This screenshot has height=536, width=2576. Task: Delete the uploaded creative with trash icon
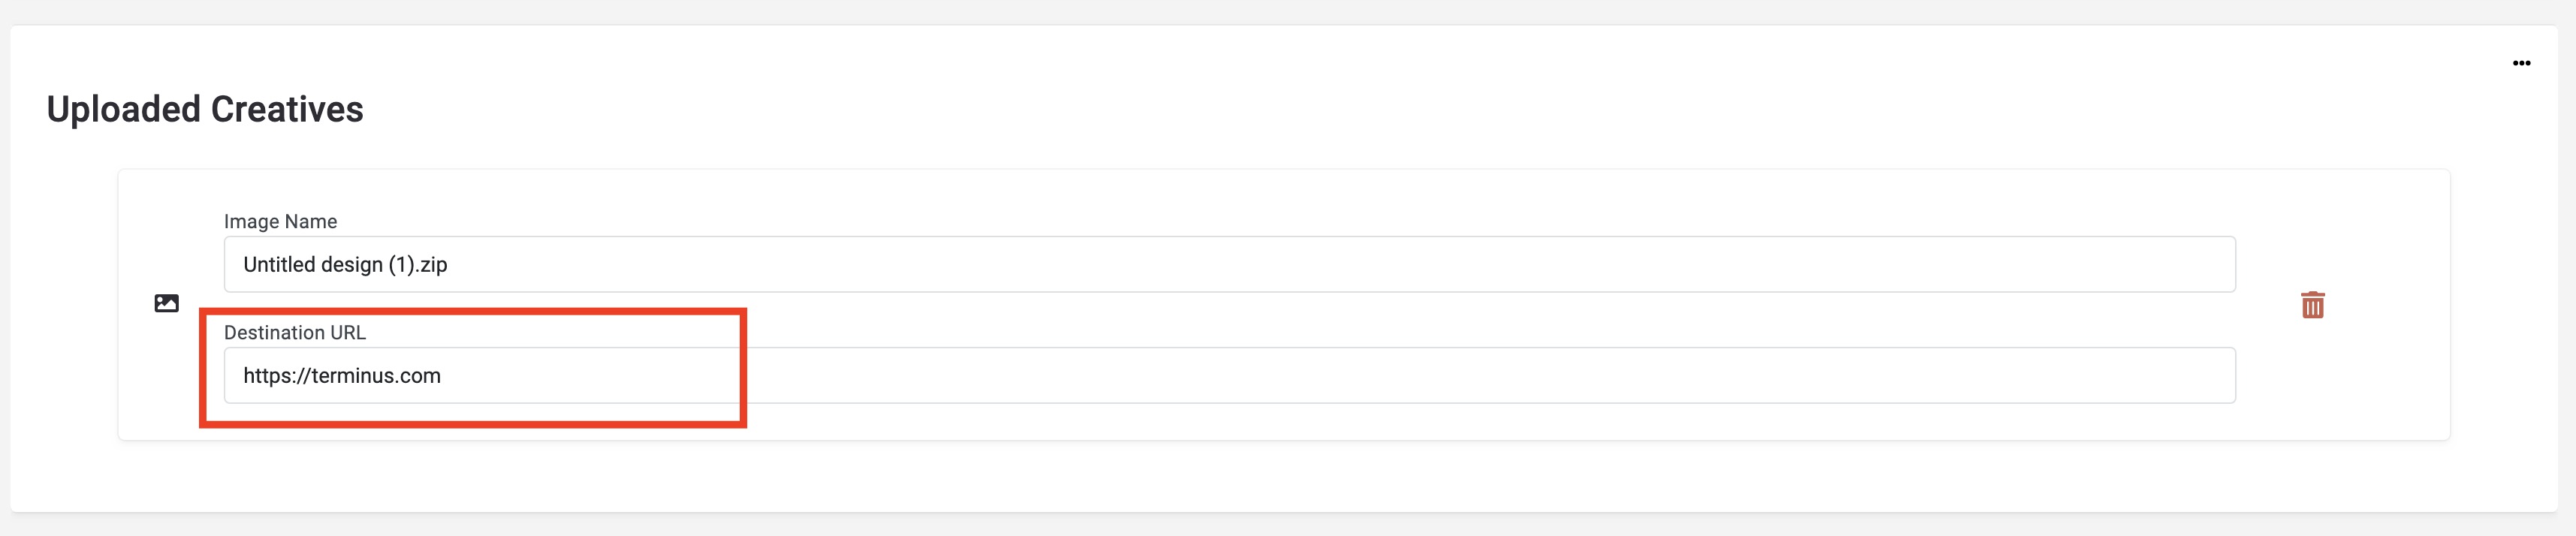click(x=2312, y=305)
